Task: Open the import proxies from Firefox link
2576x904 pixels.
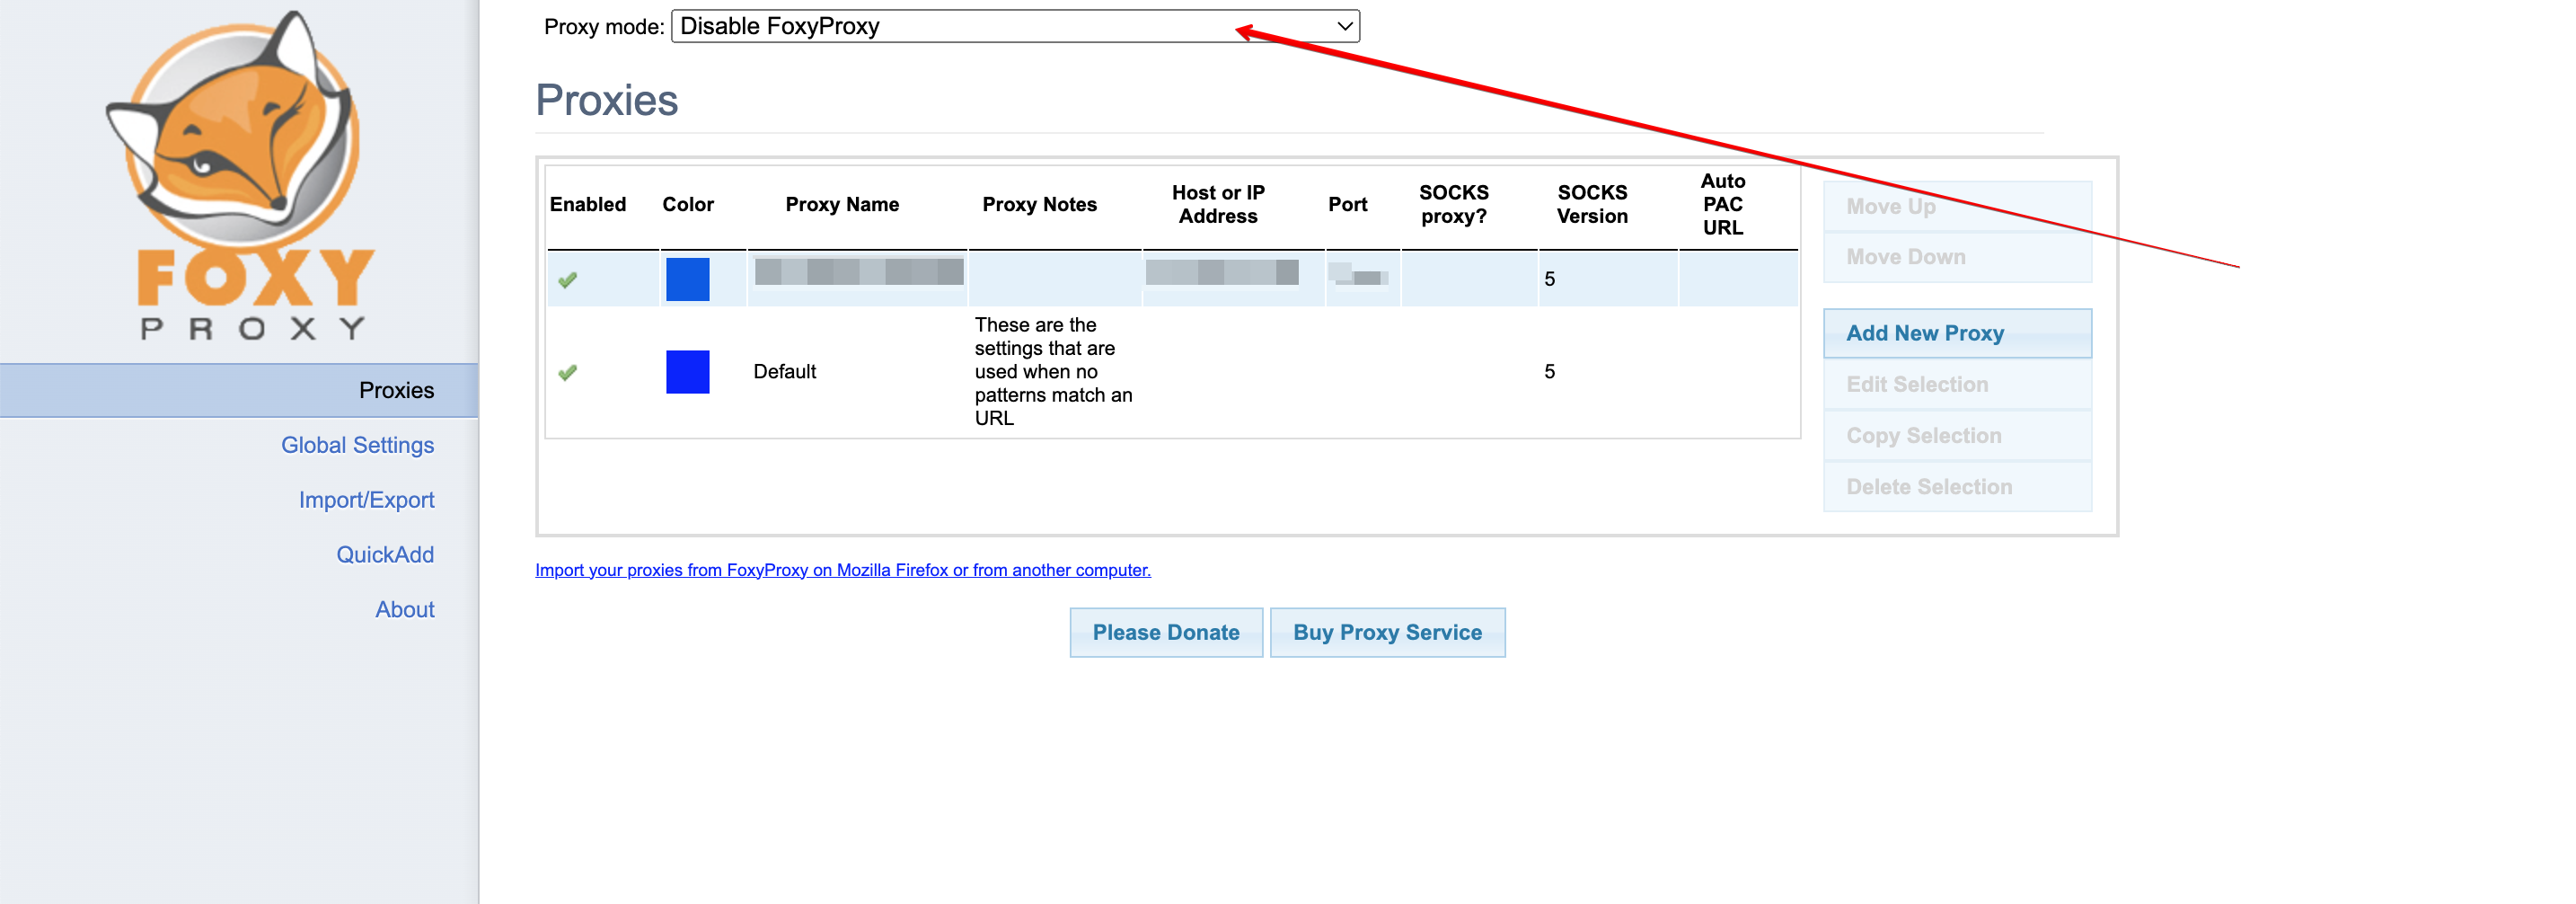Action: (x=843, y=570)
